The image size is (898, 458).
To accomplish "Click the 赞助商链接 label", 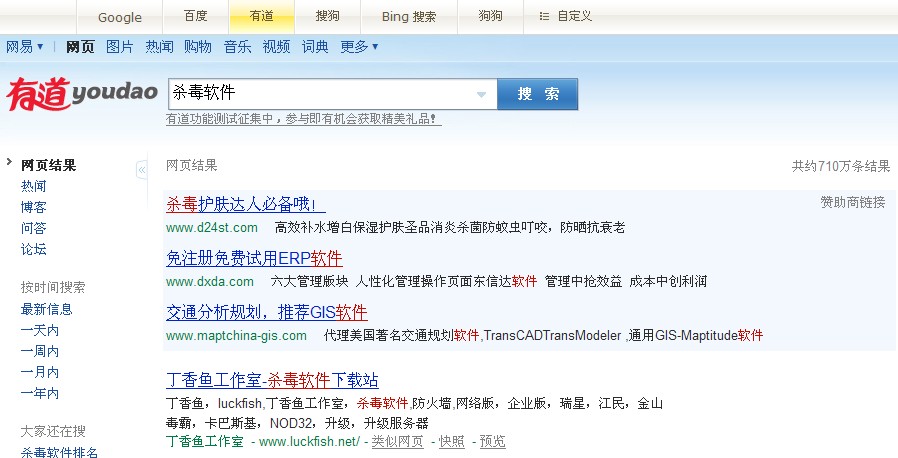I will [x=853, y=202].
